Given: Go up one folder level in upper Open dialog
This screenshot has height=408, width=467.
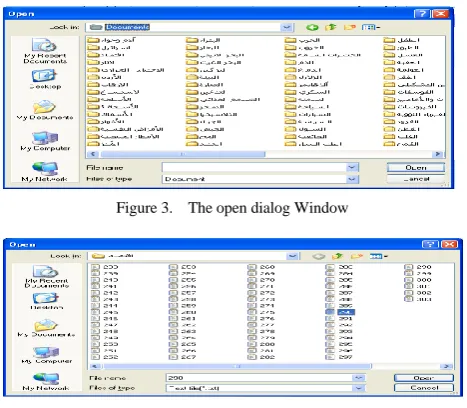Looking at the screenshot, I should tap(330, 27).
